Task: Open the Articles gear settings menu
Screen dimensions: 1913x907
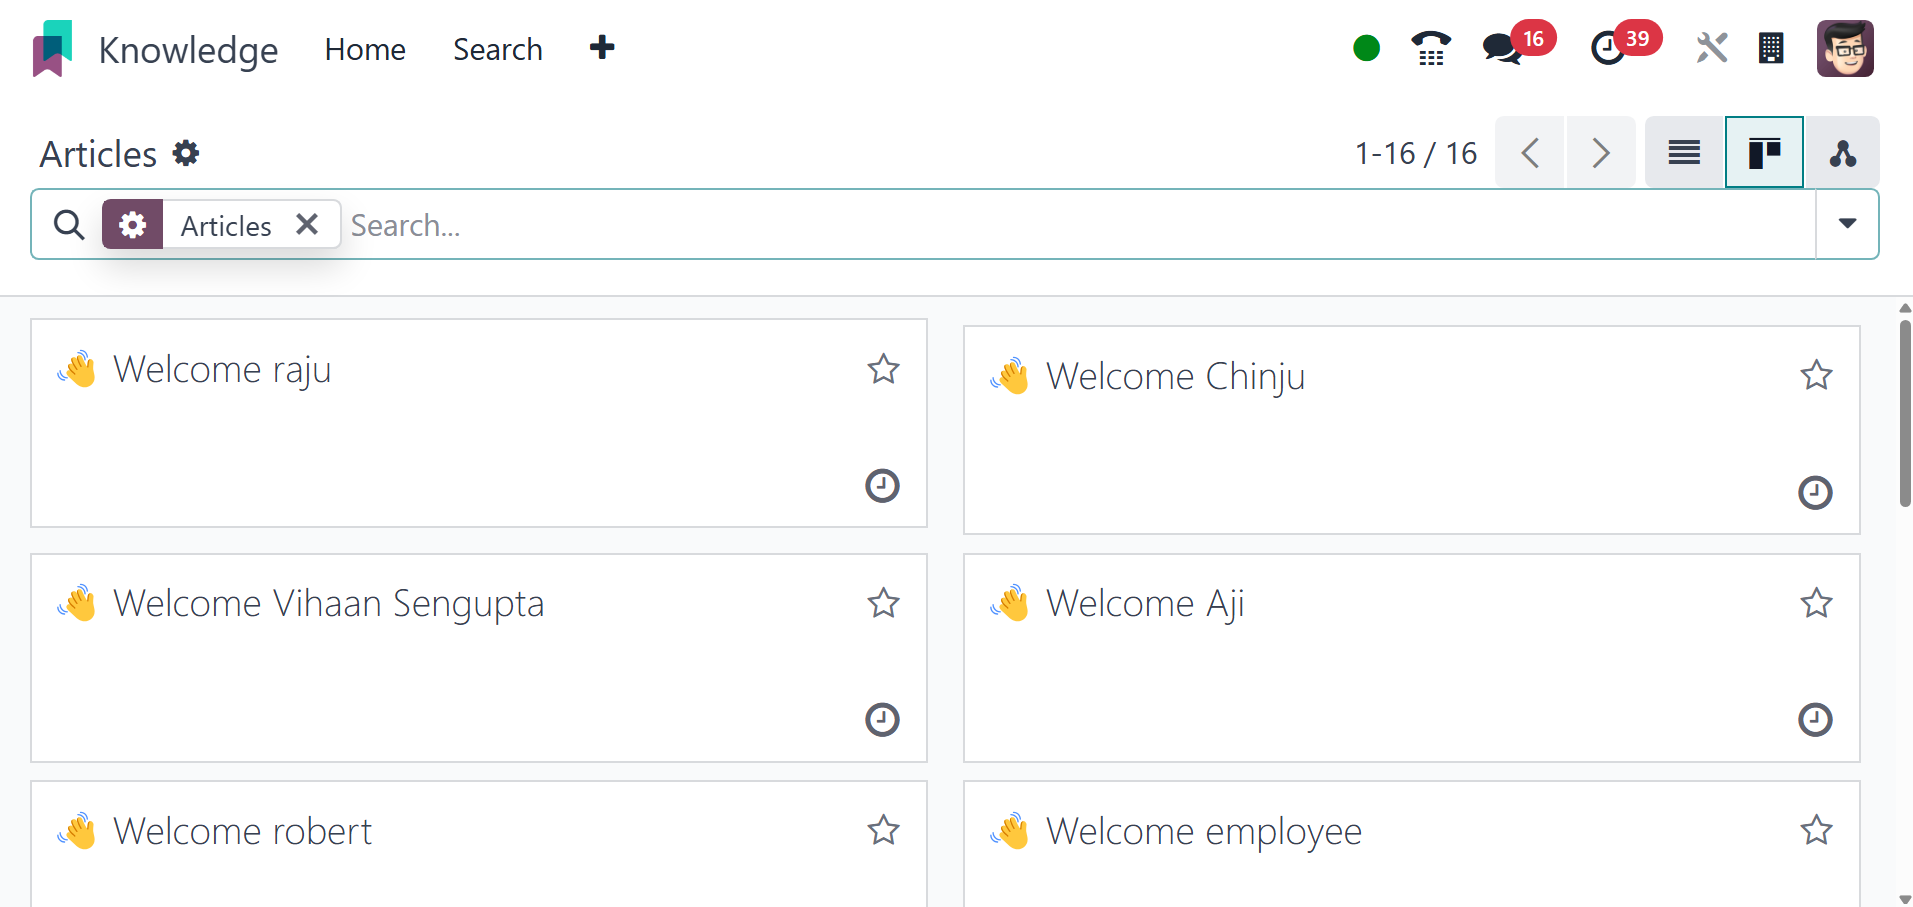Action: (x=186, y=153)
